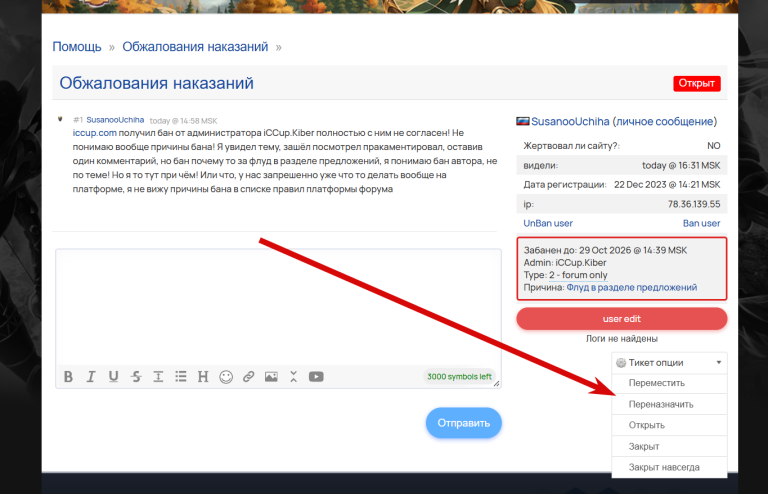Click the NO value of Жертвовал ли сайту
Image resolution: width=768 pixels, height=494 pixels.
(714, 146)
